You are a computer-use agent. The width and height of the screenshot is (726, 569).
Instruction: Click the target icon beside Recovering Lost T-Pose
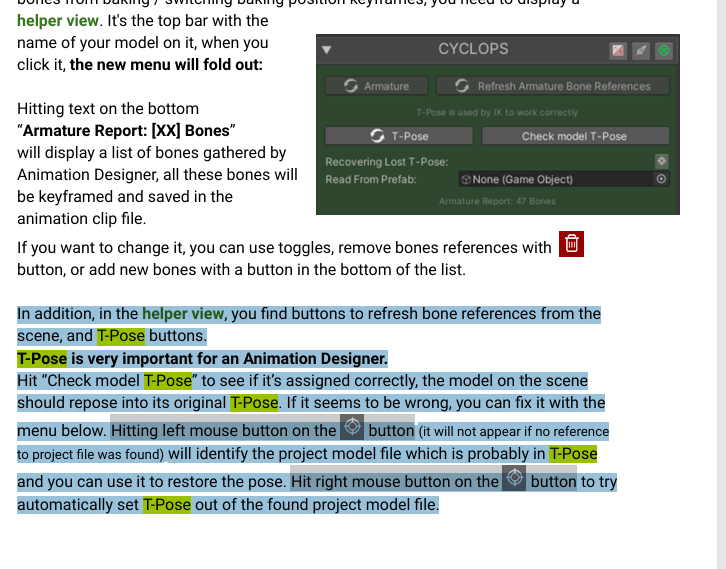point(662,161)
